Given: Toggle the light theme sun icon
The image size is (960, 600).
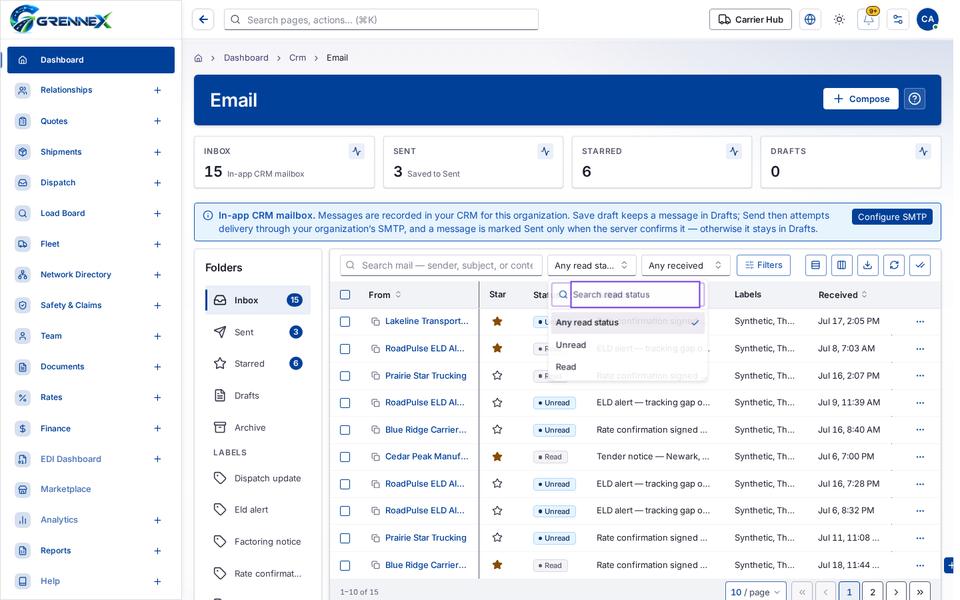Looking at the screenshot, I should point(839,20).
